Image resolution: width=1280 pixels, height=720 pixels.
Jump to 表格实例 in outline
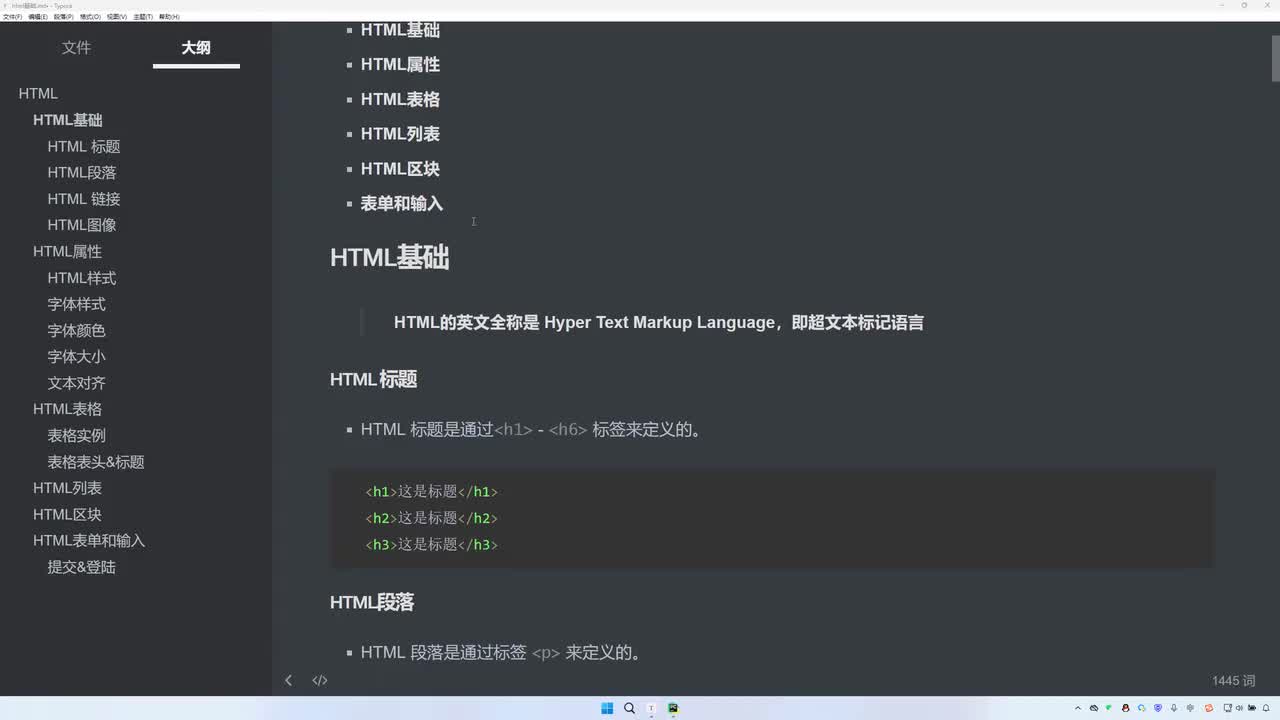pyautogui.click(x=76, y=435)
